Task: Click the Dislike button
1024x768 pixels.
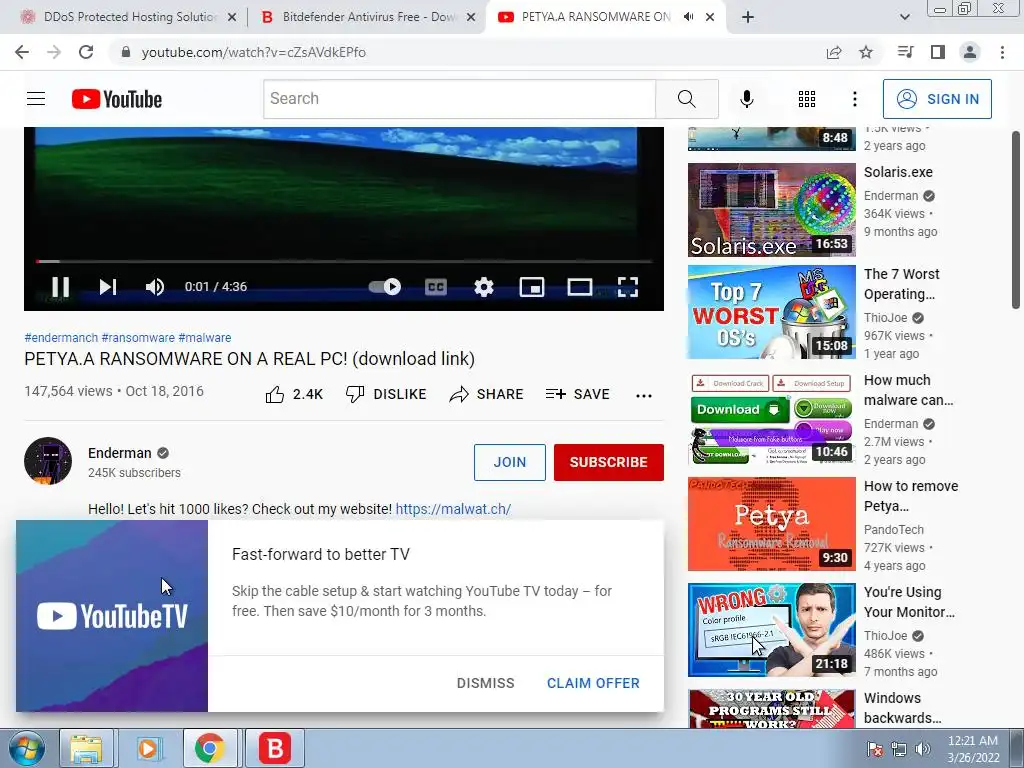Action: 386,394
